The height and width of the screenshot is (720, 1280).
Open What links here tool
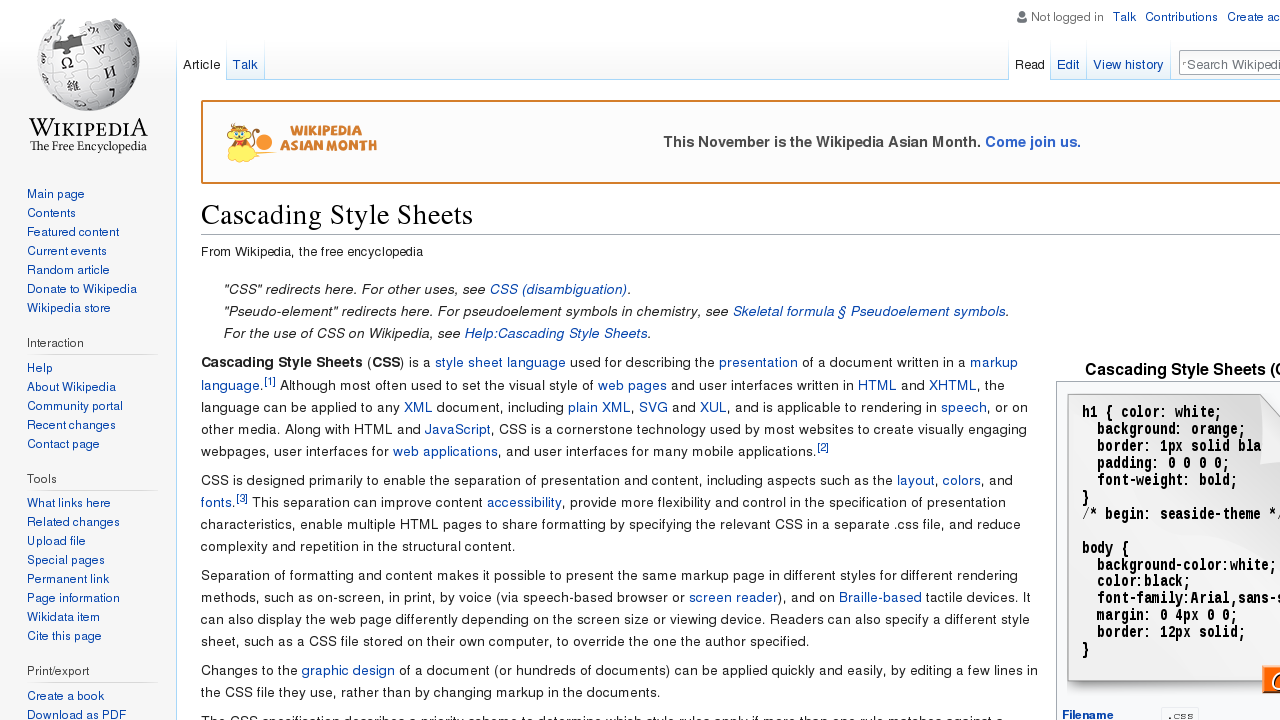tap(69, 503)
